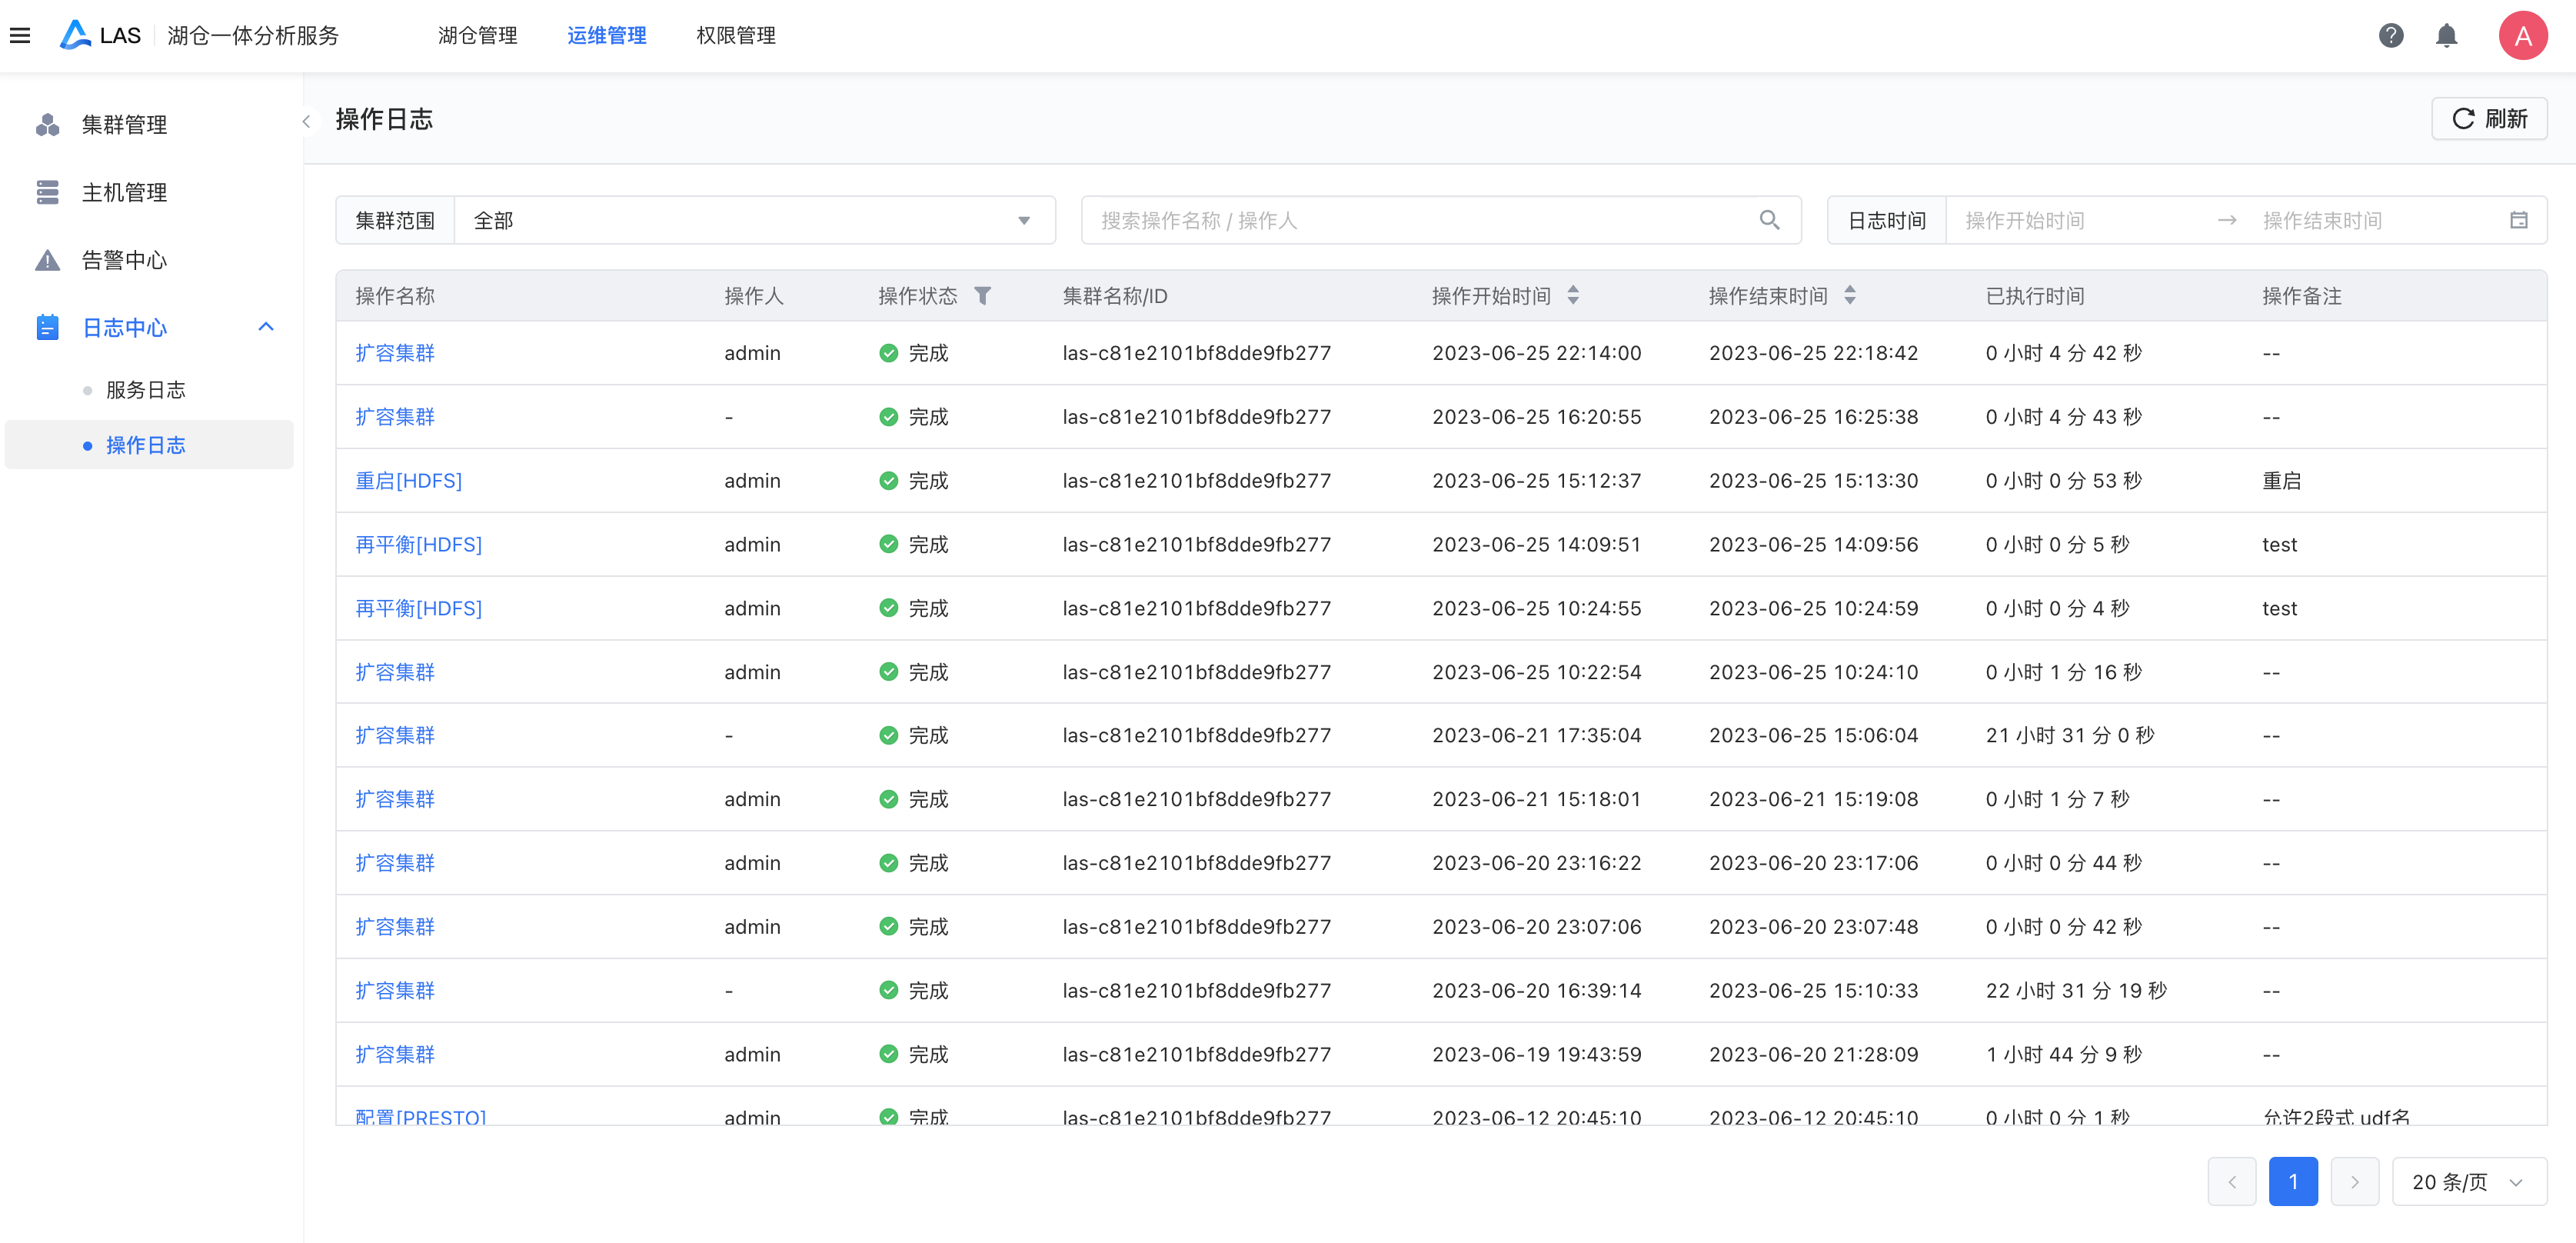This screenshot has width=2576, height=1243.
Task: Open the 湖仓管理 top tab
Action: tap(477, 36)
